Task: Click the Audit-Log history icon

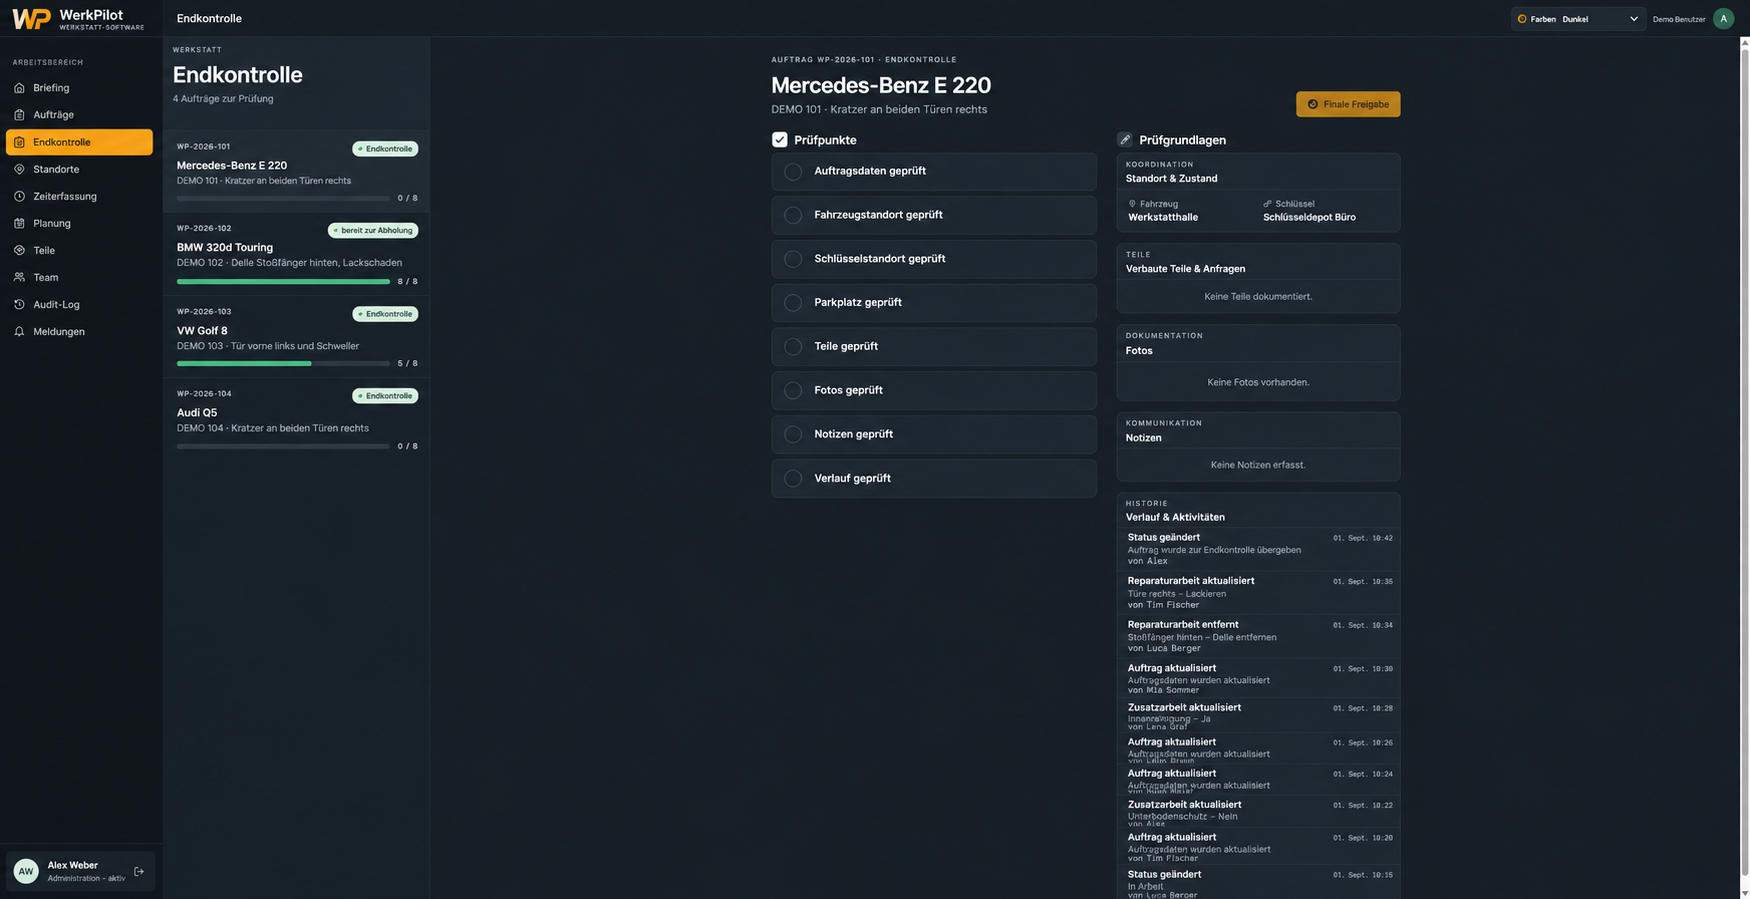Action: (x=19, y=304)
